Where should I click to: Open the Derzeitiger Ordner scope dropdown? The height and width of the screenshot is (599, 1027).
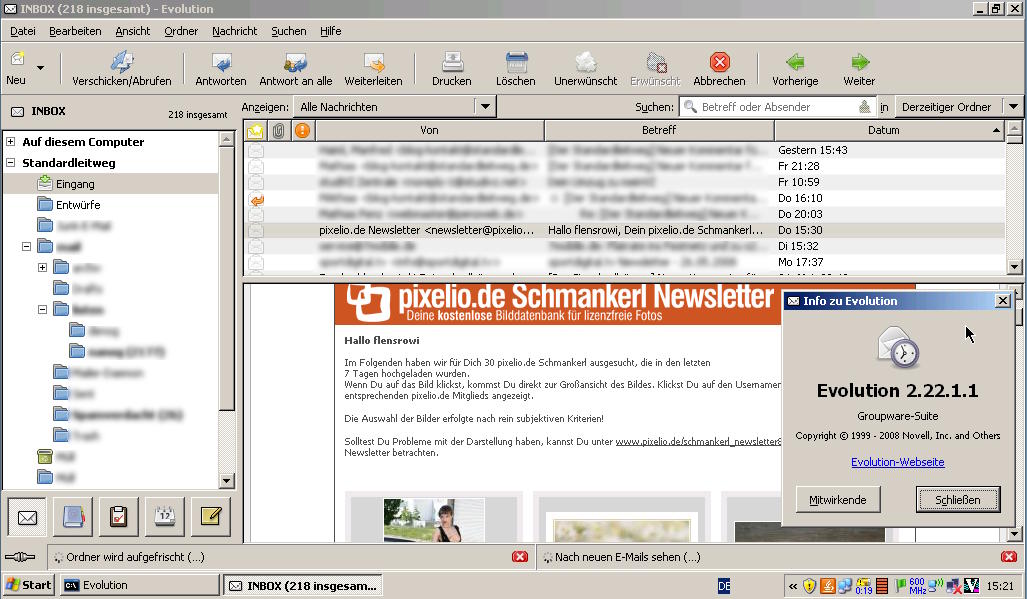pyautogui.click(x=958, y=107)
